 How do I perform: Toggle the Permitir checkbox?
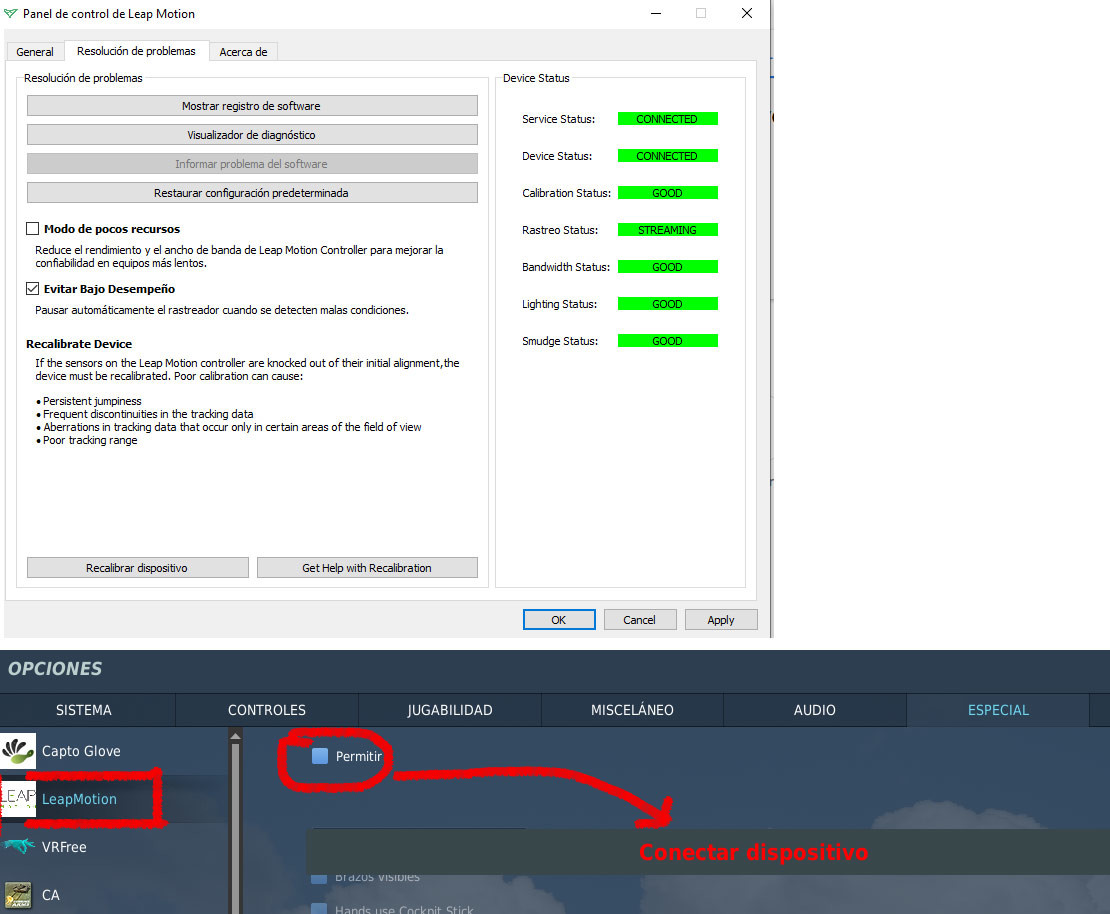click(x=320, y=756)
